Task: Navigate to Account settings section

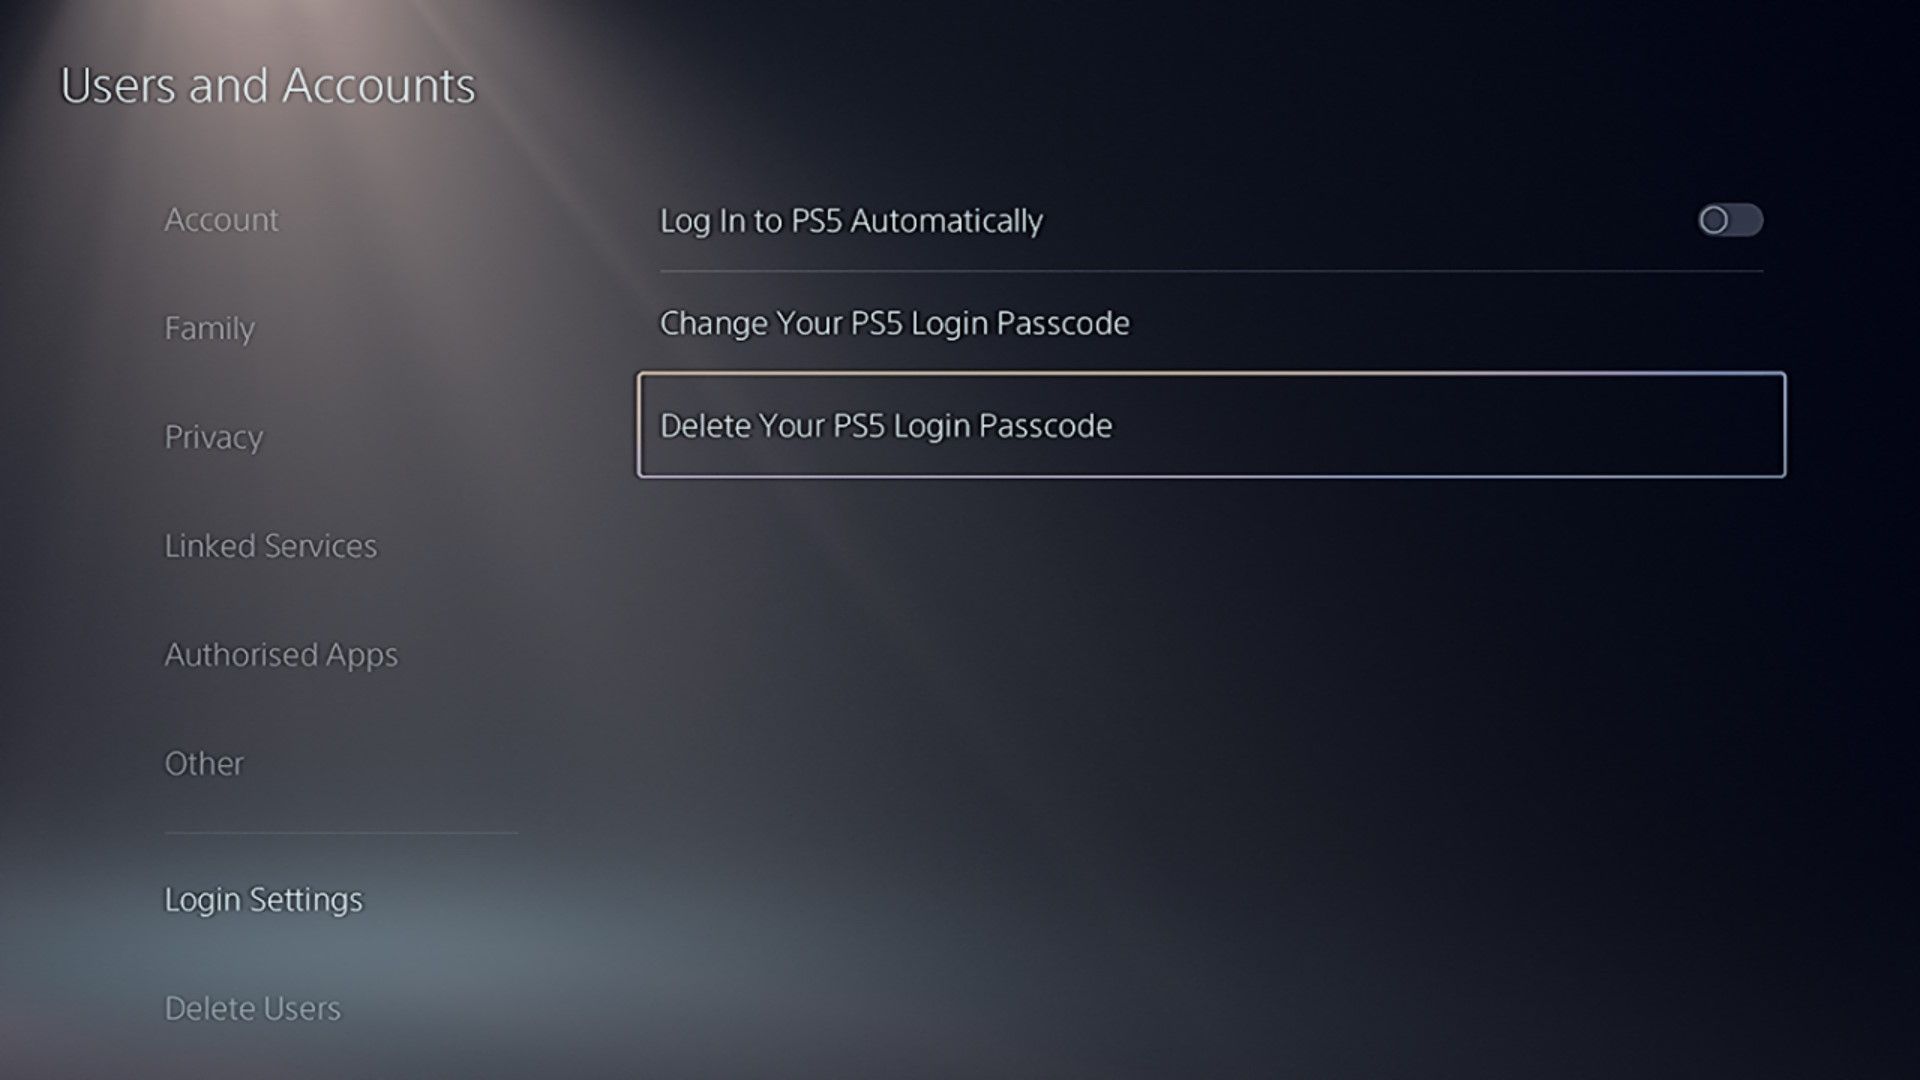Action: coord(220,218)
